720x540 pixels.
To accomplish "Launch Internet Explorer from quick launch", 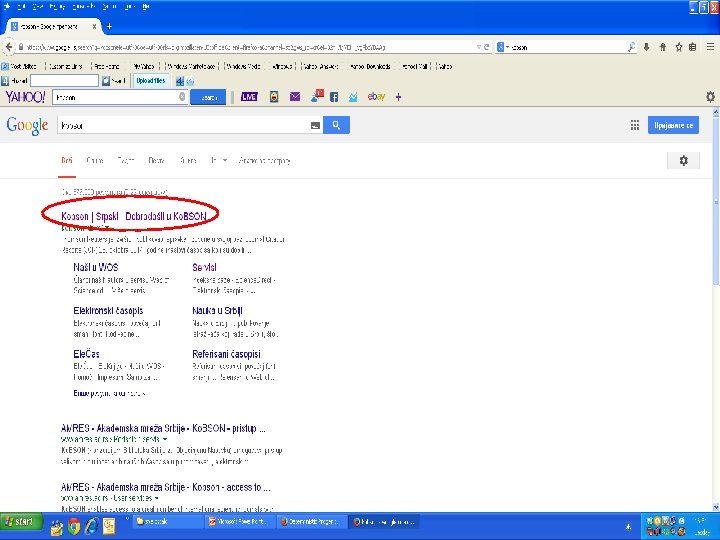I will coord(91,526).
